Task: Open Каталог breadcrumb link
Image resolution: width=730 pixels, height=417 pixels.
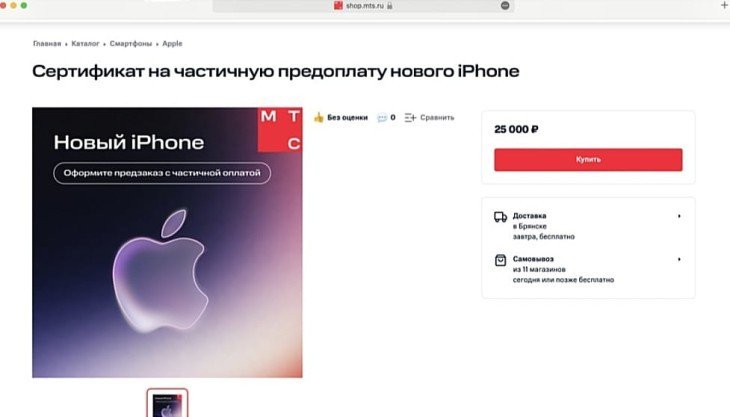Action: point(85,43)
